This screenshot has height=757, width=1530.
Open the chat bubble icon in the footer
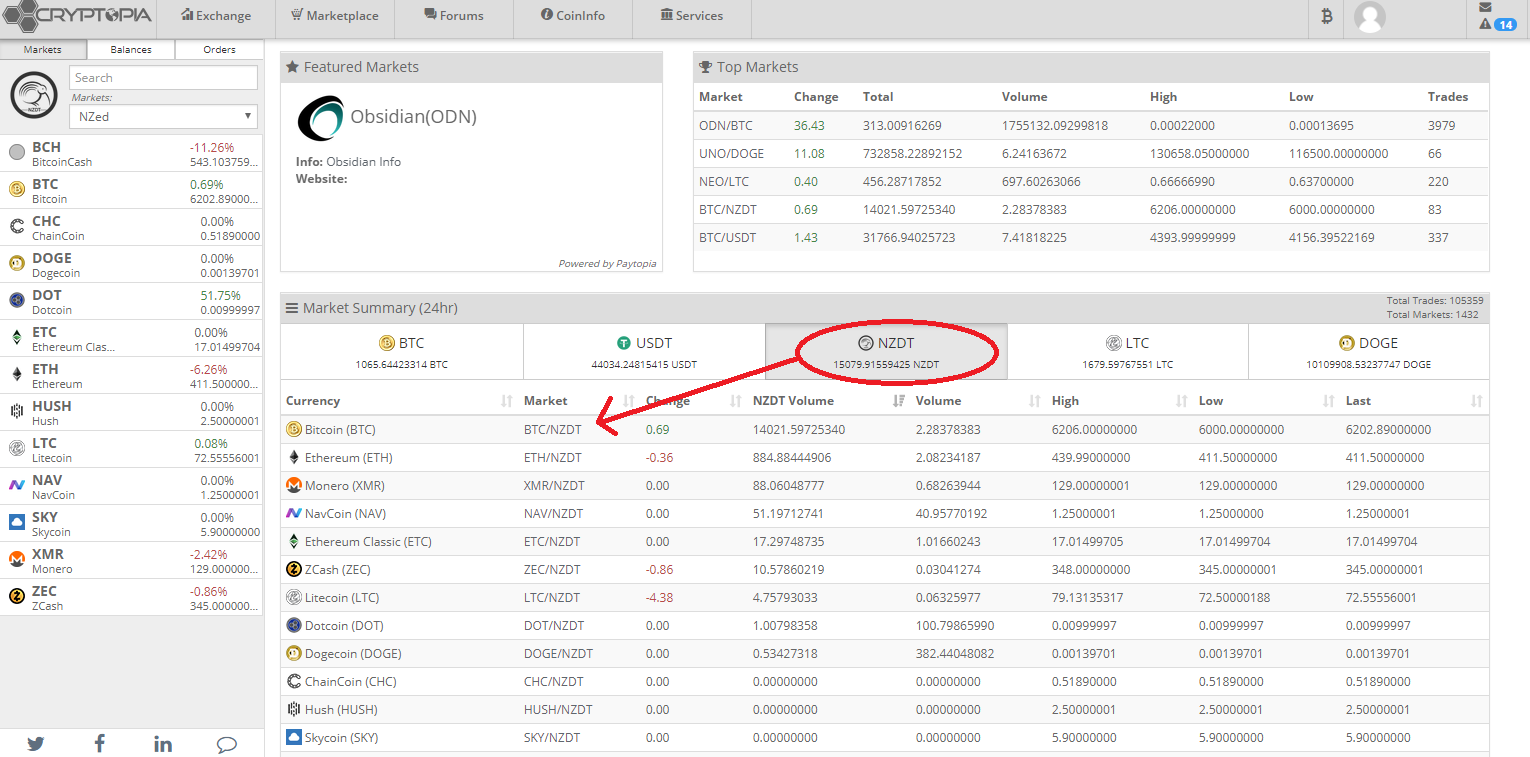[x=227, y=745]
